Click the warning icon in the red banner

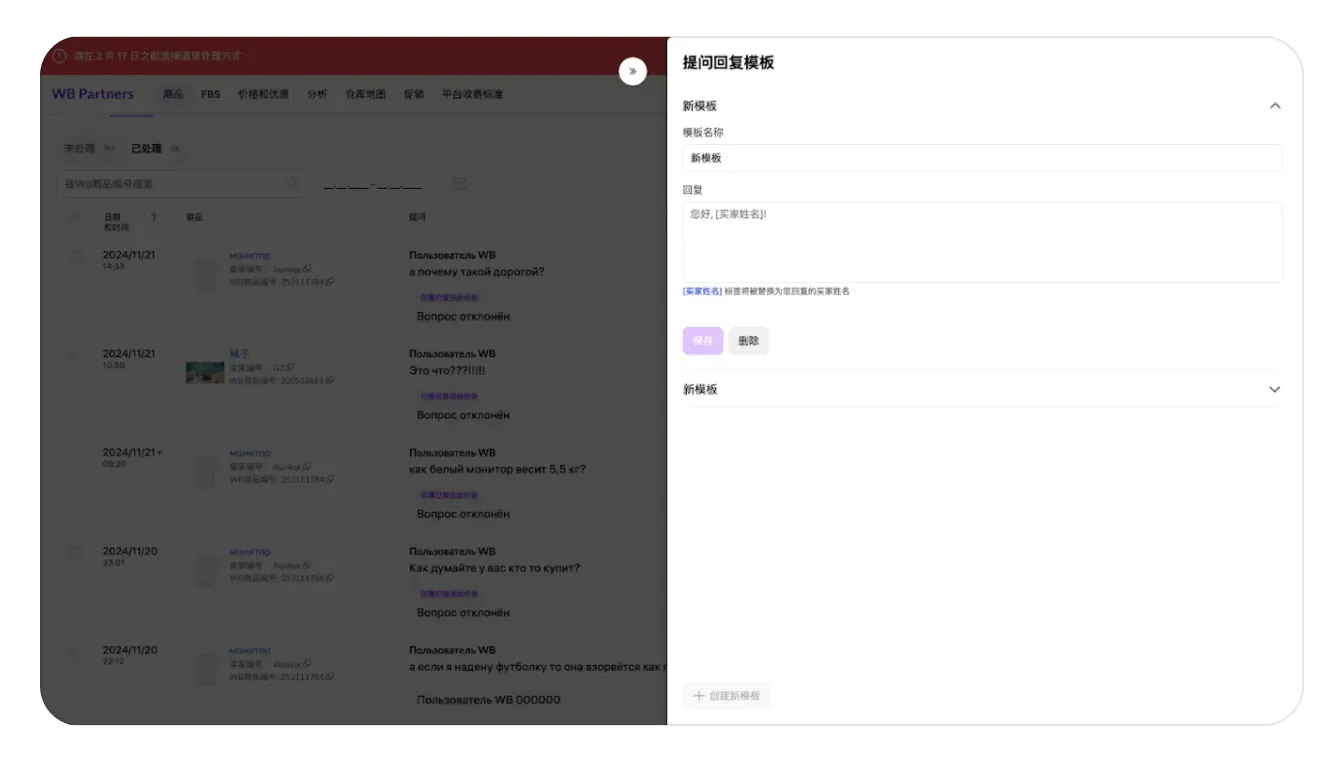point(59,56)
